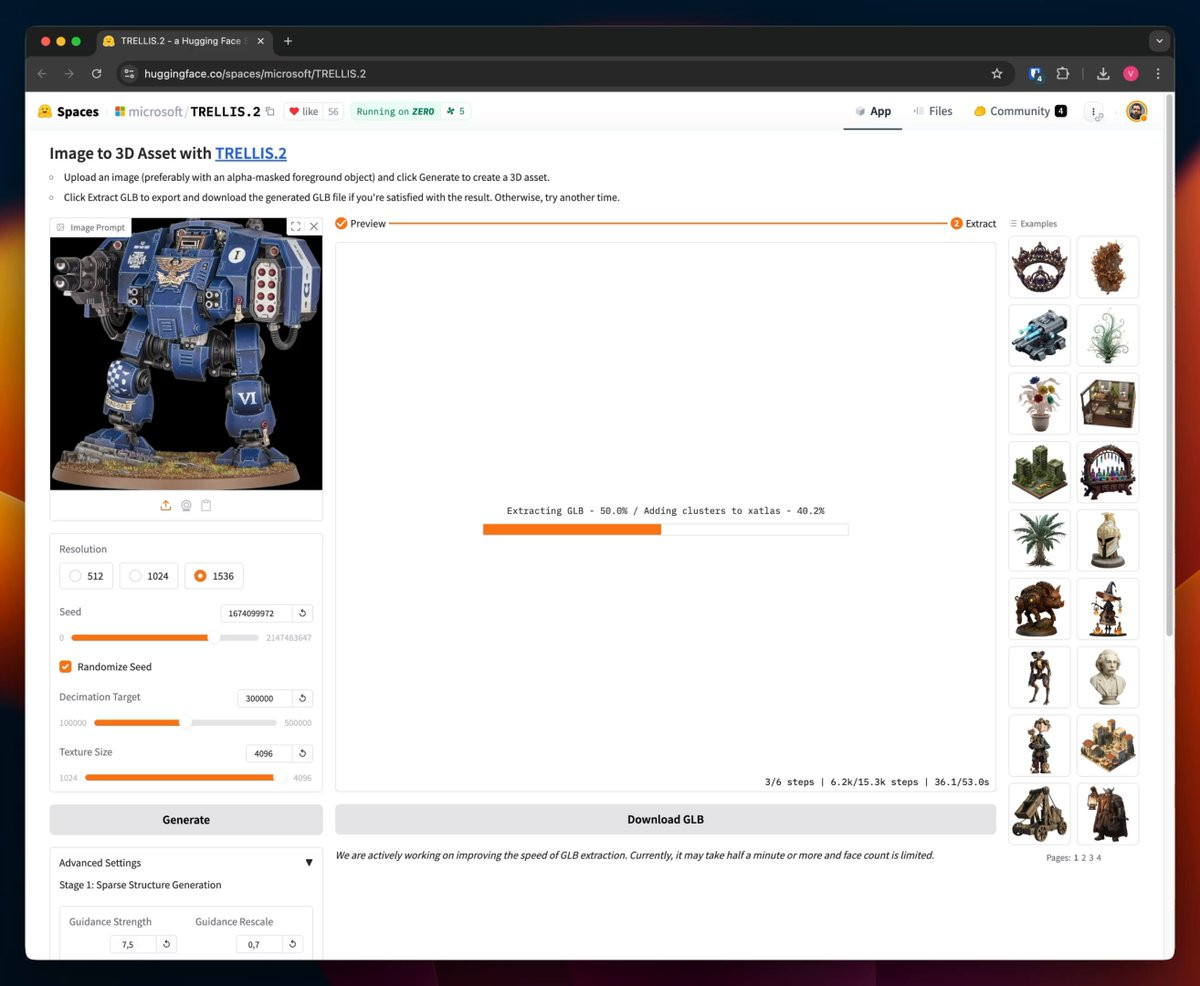Bookmark this page with the star icon
Image resolution: width=1200 pixels, height=986 pixels.
click(997, 73)
